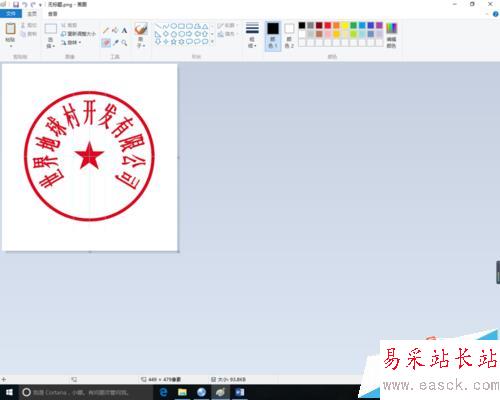Select the Pencil tool
500x400 pixels.
point(106,31)
